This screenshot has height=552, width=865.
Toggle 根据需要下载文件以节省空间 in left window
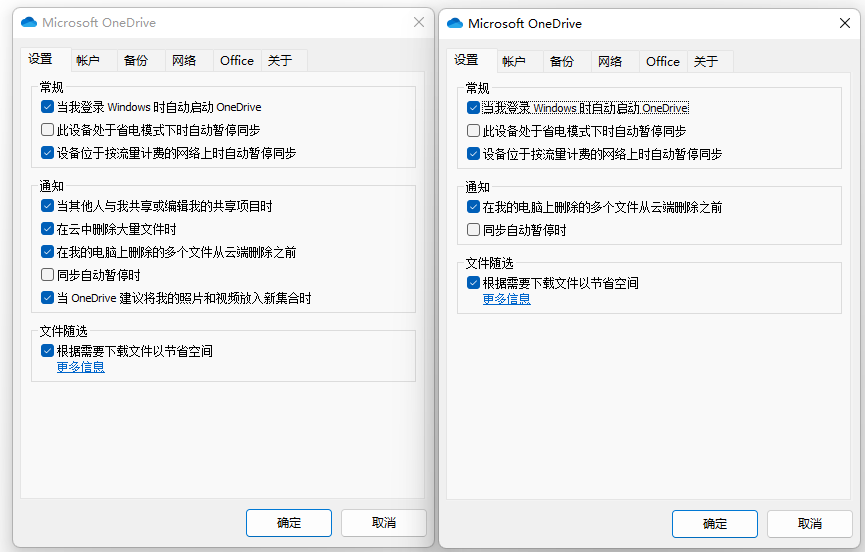47,351
